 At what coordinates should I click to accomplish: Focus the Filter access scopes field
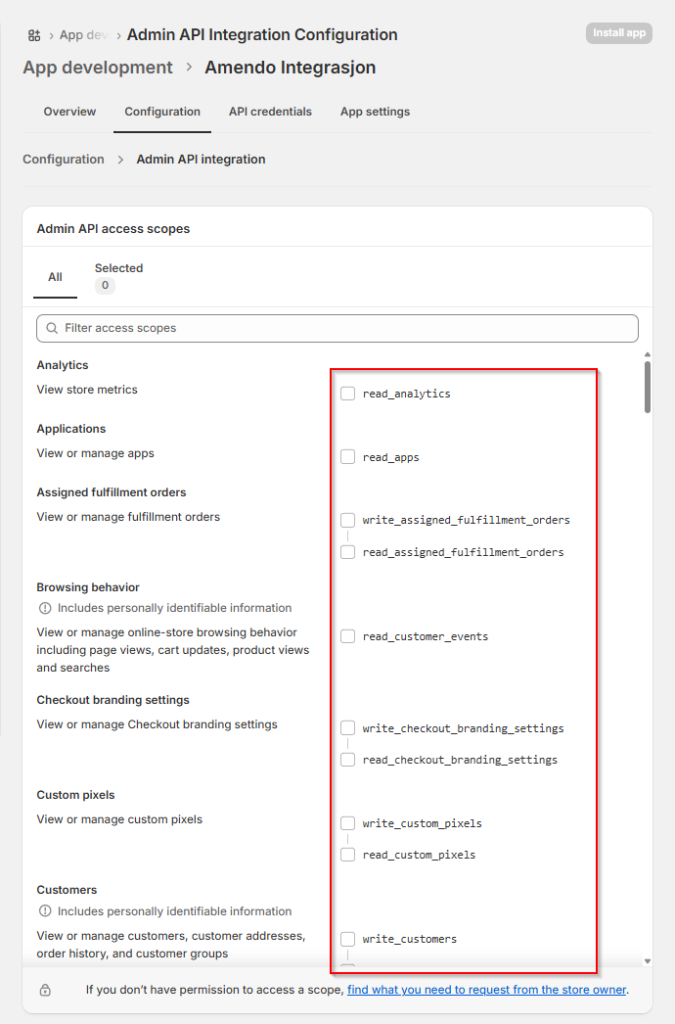340,328
